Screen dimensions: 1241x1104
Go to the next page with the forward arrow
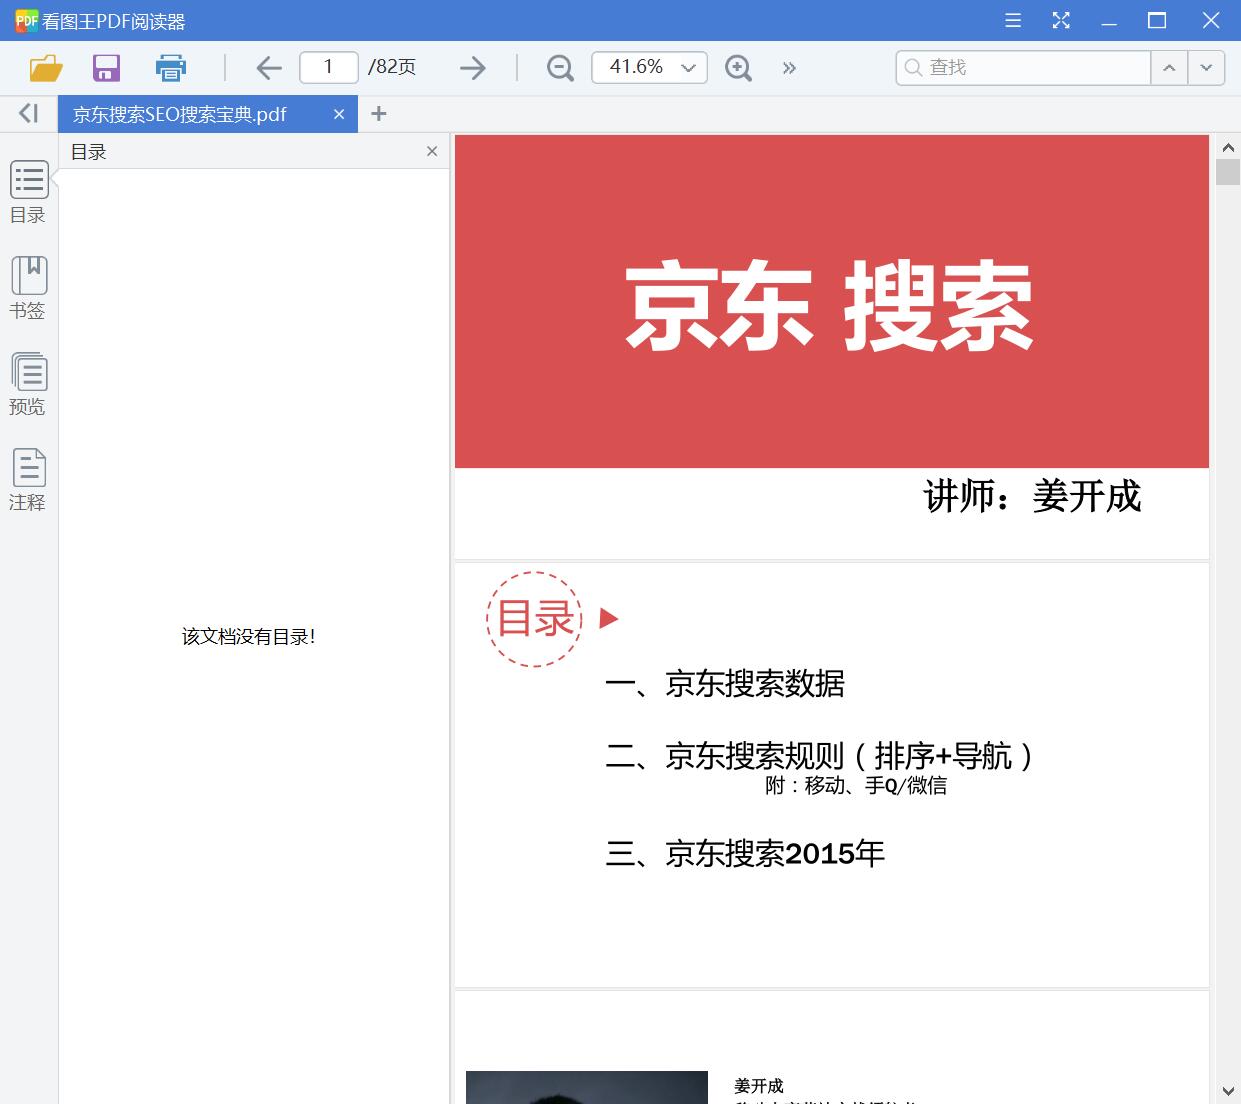pos(472,67)
